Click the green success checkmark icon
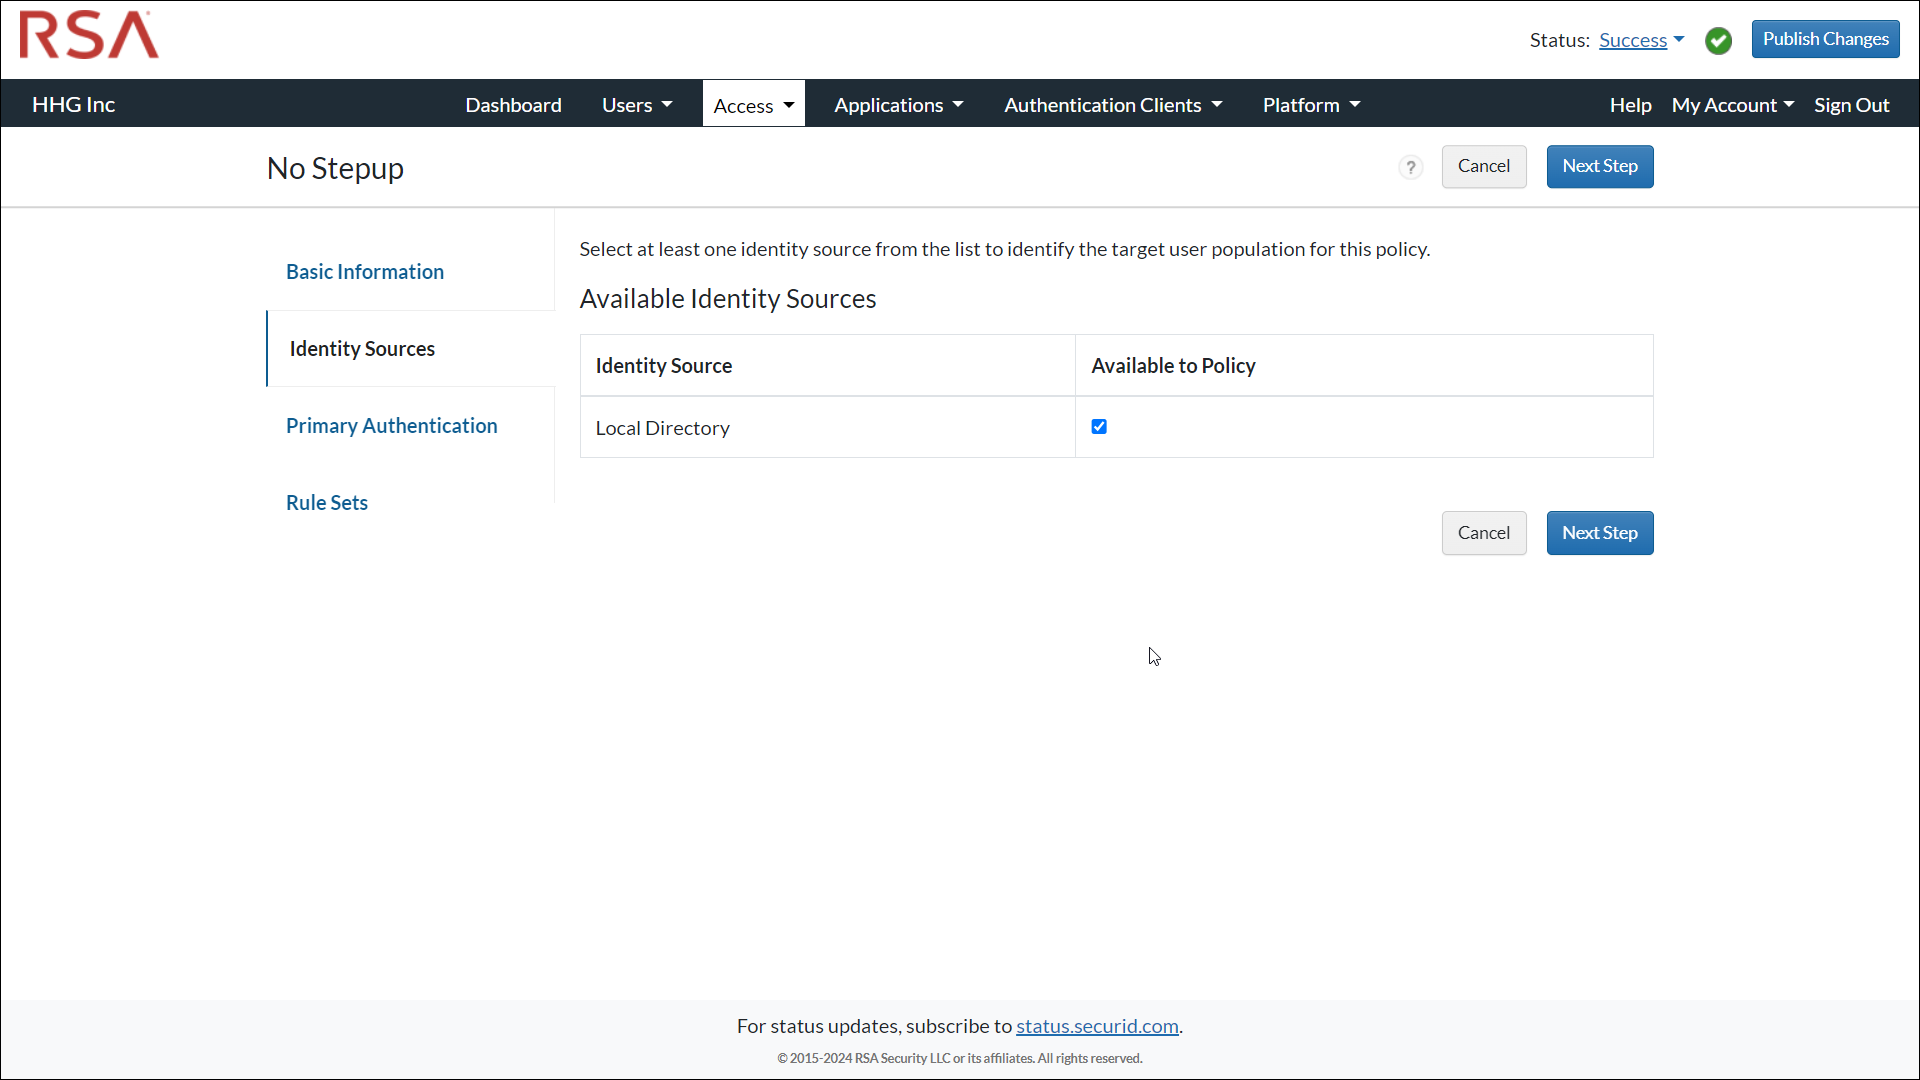The image size is (1920, 1080). [x=1719, y=40]
